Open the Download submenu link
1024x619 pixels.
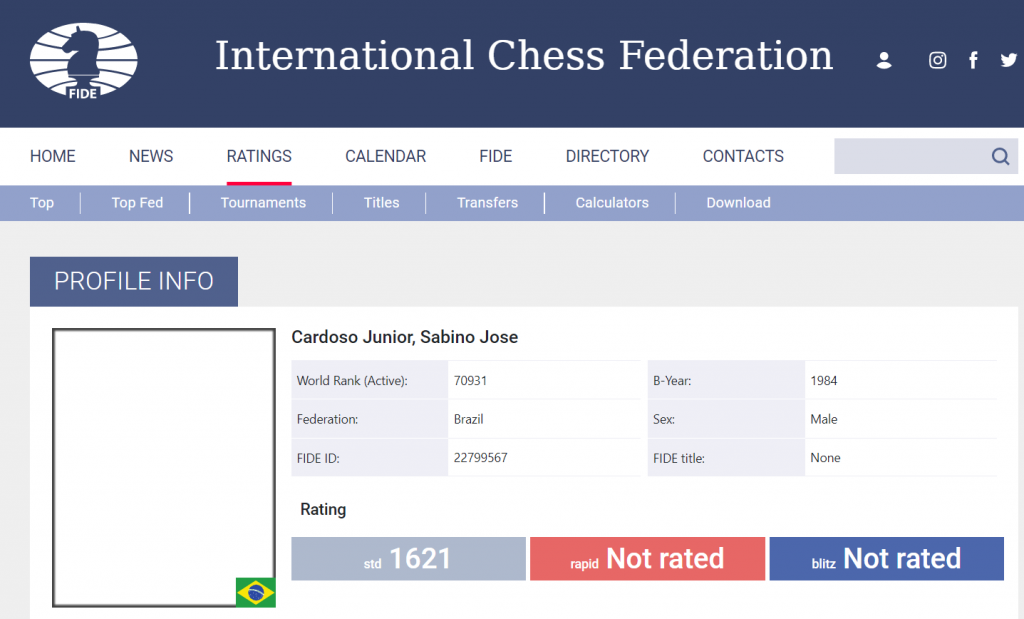click(738, 202)
